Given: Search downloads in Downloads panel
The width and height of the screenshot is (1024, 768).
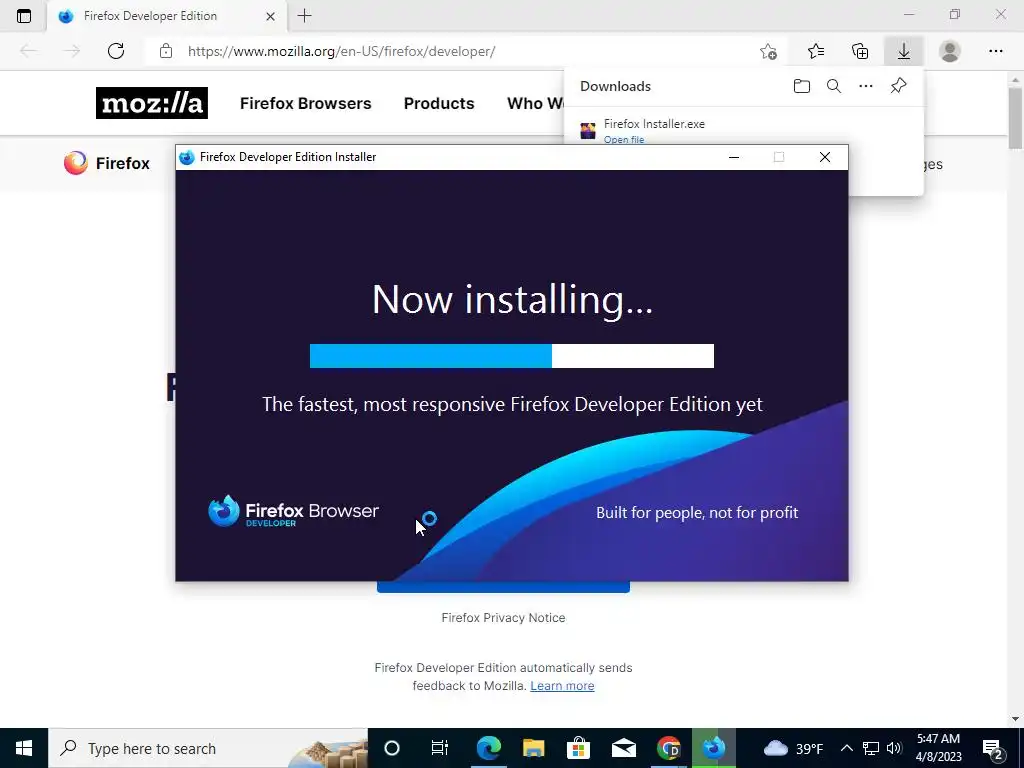Looking at the screenshot, I should [x=834, y=86].
